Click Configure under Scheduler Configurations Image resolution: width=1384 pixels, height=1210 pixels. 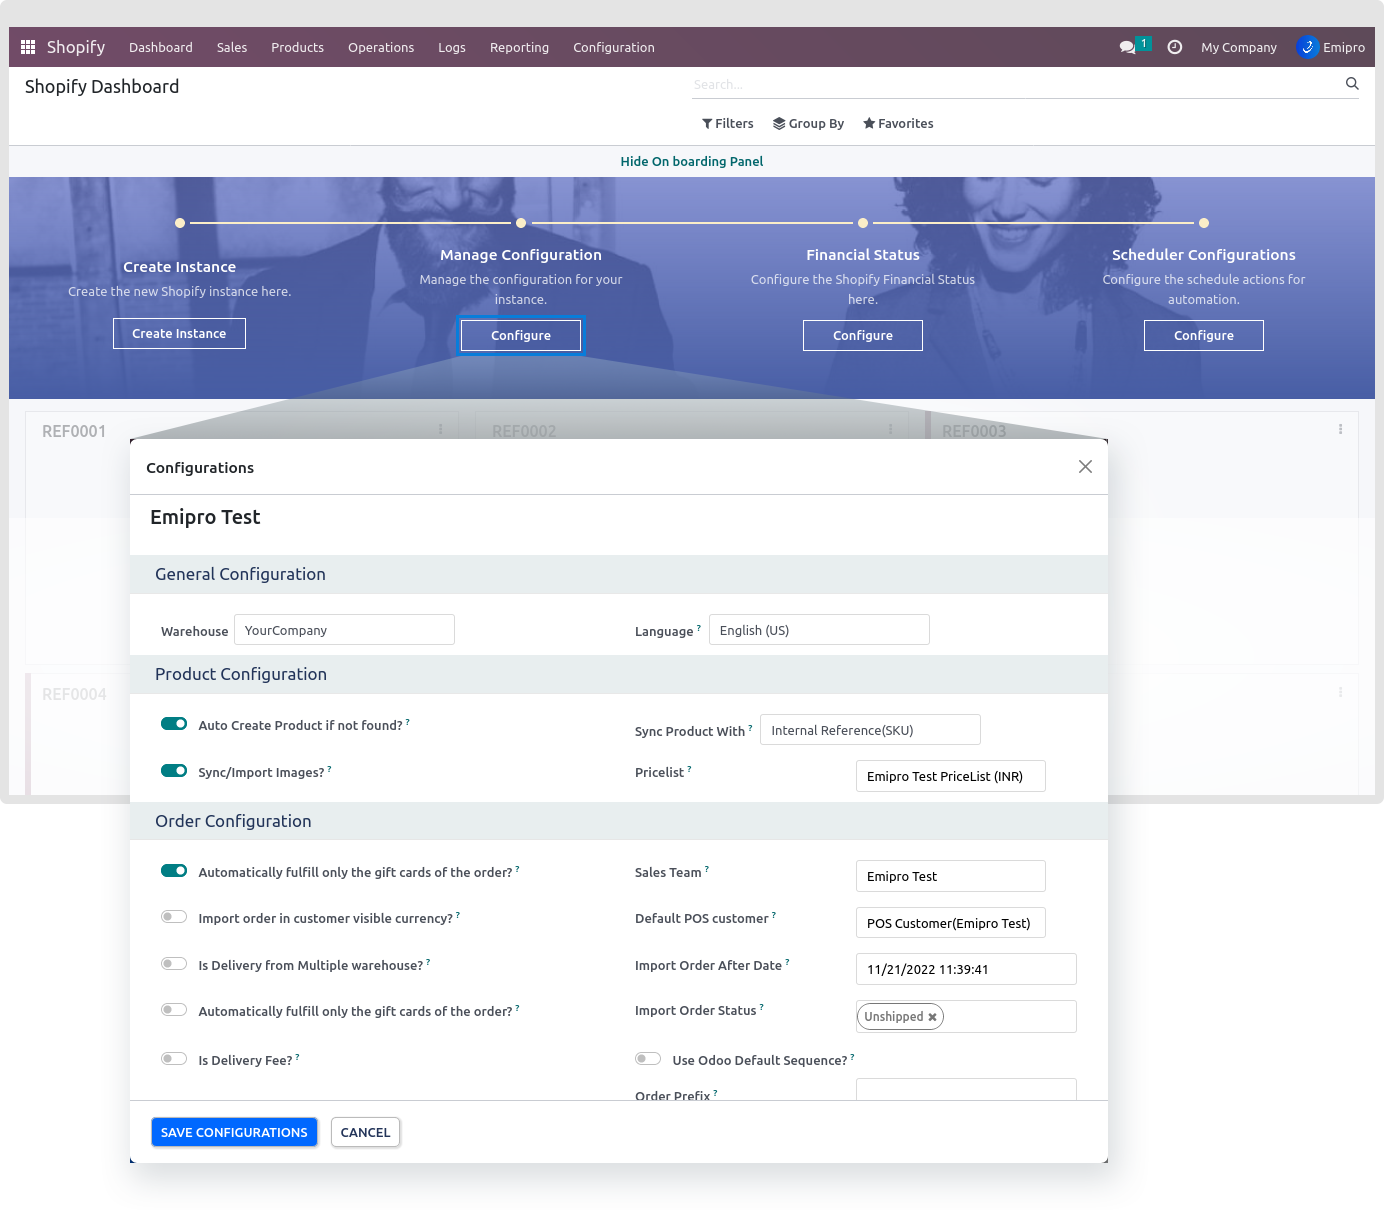pyautogui.click(x=1204, y=335)
